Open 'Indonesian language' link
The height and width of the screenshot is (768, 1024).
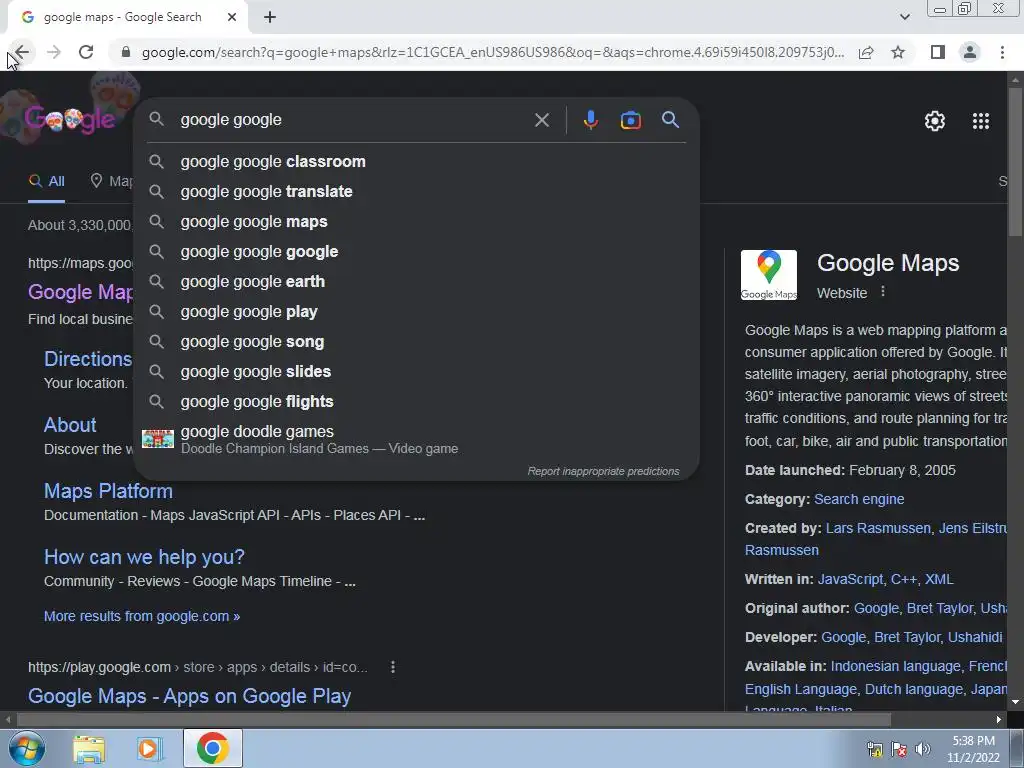point(895,666)
